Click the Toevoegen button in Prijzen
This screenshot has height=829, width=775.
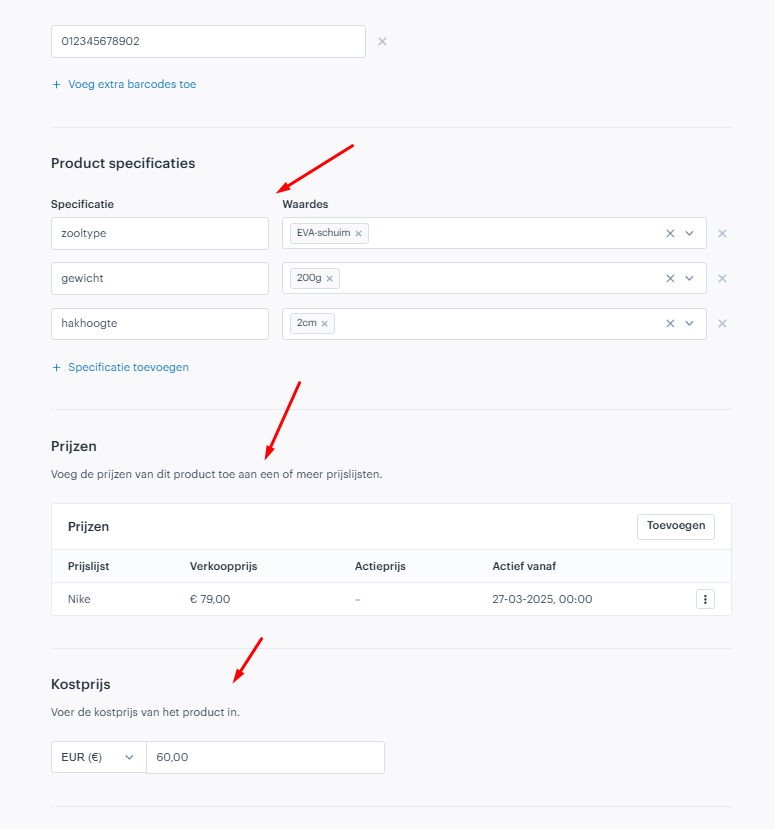(676, 527)
